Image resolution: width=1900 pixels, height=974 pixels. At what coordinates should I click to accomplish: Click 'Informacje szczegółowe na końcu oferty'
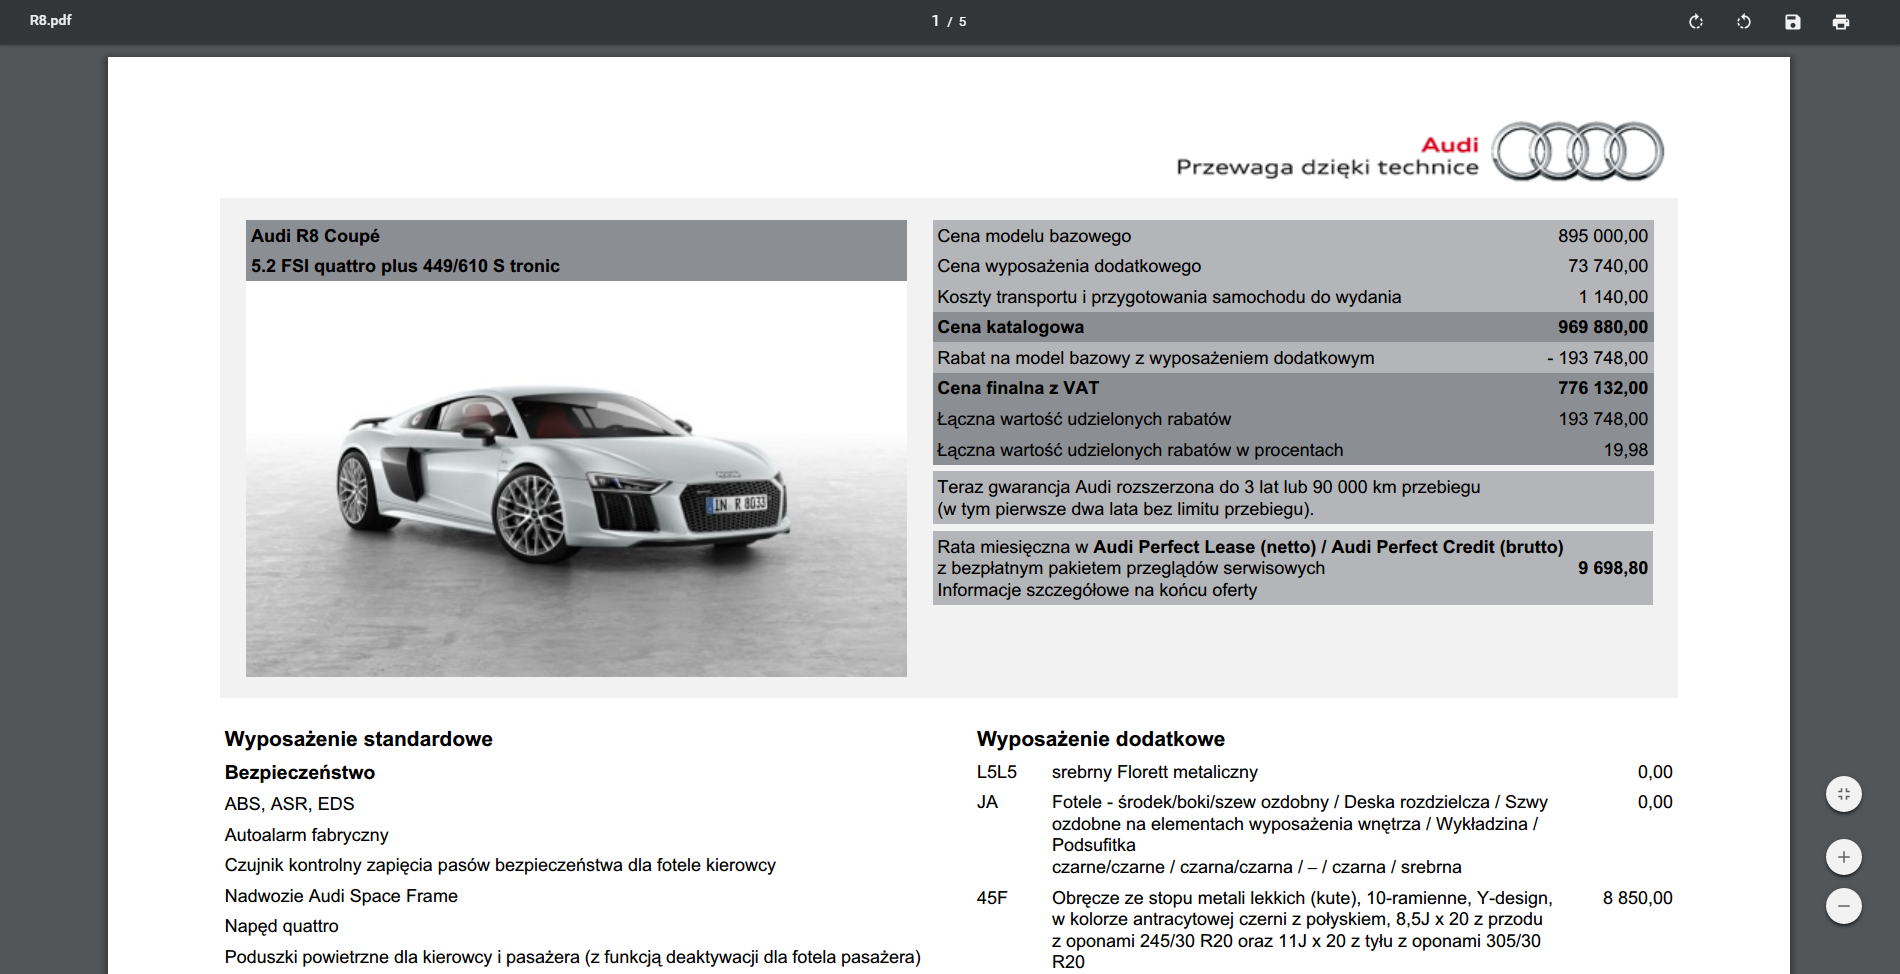[1097, 590]
